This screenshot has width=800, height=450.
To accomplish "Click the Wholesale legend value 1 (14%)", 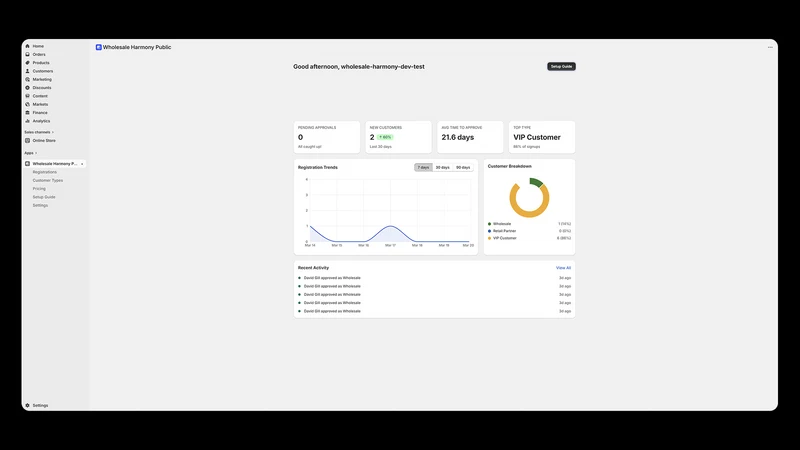I will coord(564,224).
